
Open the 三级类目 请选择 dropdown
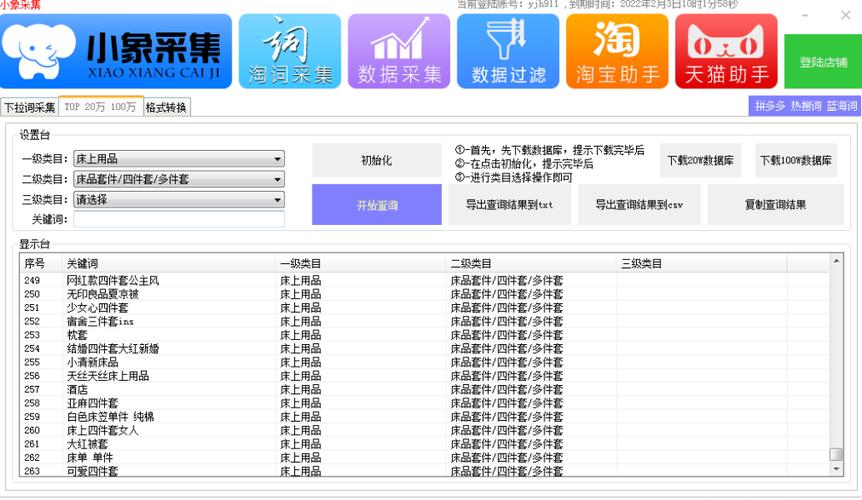[x=179, y=199]
